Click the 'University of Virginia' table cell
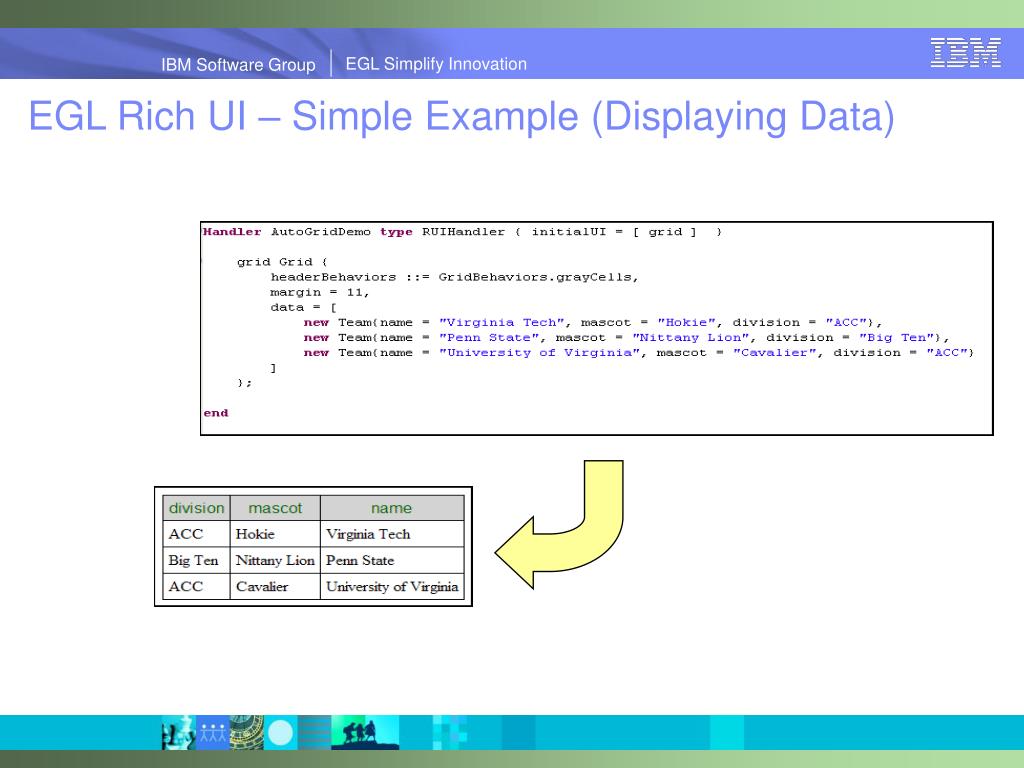 [392, 586]
